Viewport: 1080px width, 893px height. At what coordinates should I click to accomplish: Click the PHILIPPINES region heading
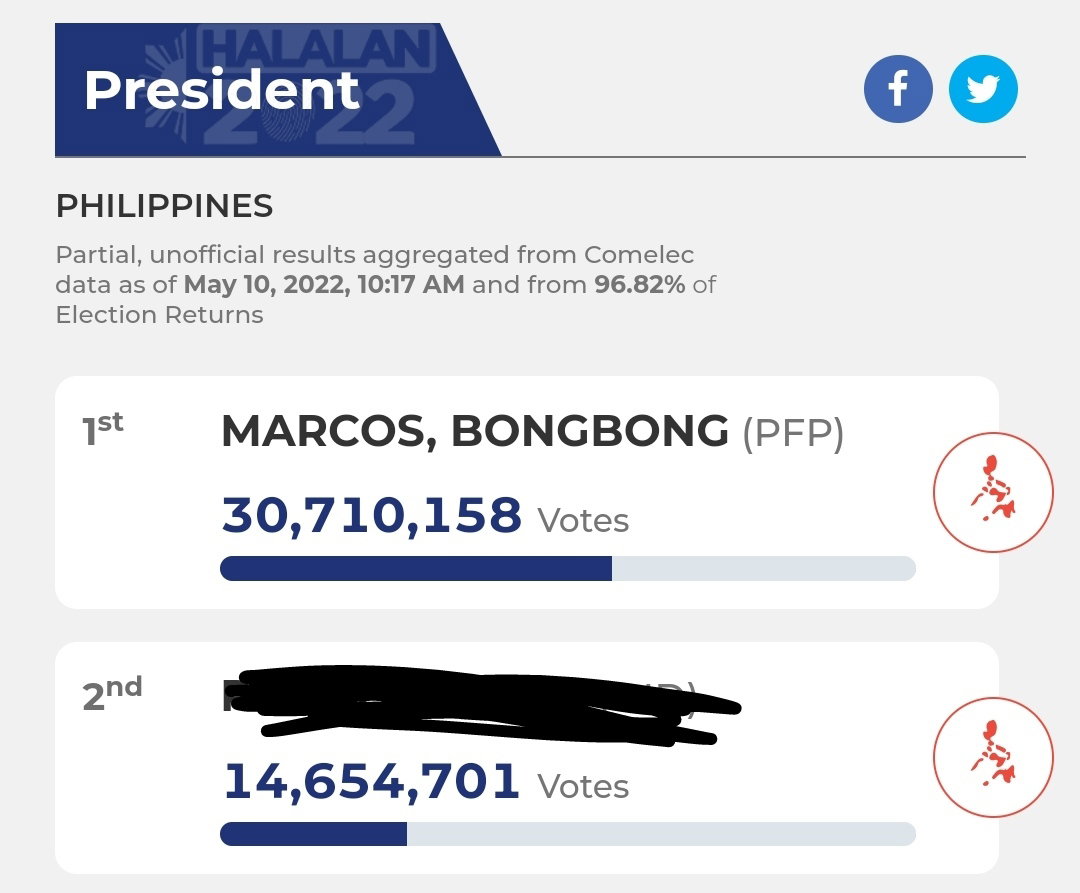[165, 206]
